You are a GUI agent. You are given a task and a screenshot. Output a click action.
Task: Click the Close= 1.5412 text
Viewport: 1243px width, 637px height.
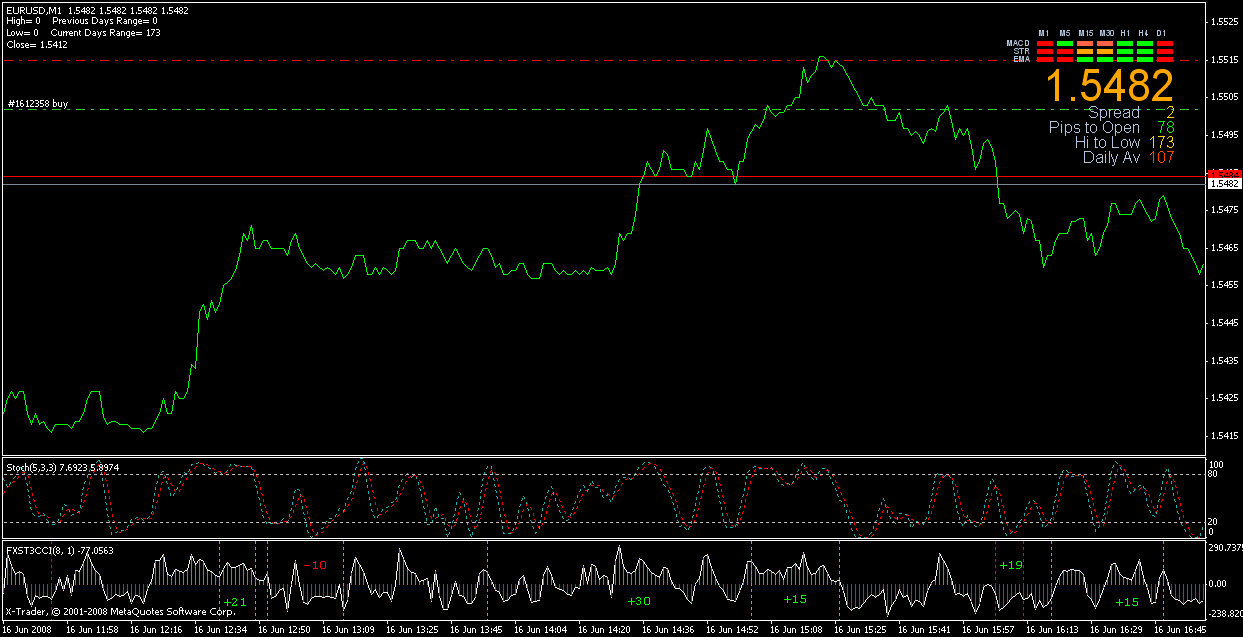click(x=36, y=45)
